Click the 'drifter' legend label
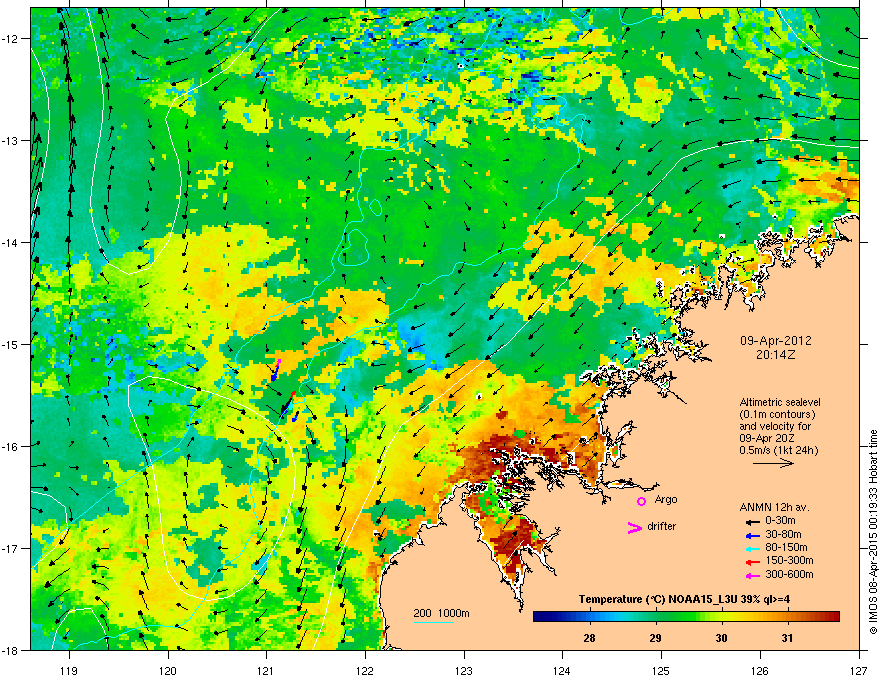Image resolution: width=880 pixels, height=680 pixels. tap(662, 526)
